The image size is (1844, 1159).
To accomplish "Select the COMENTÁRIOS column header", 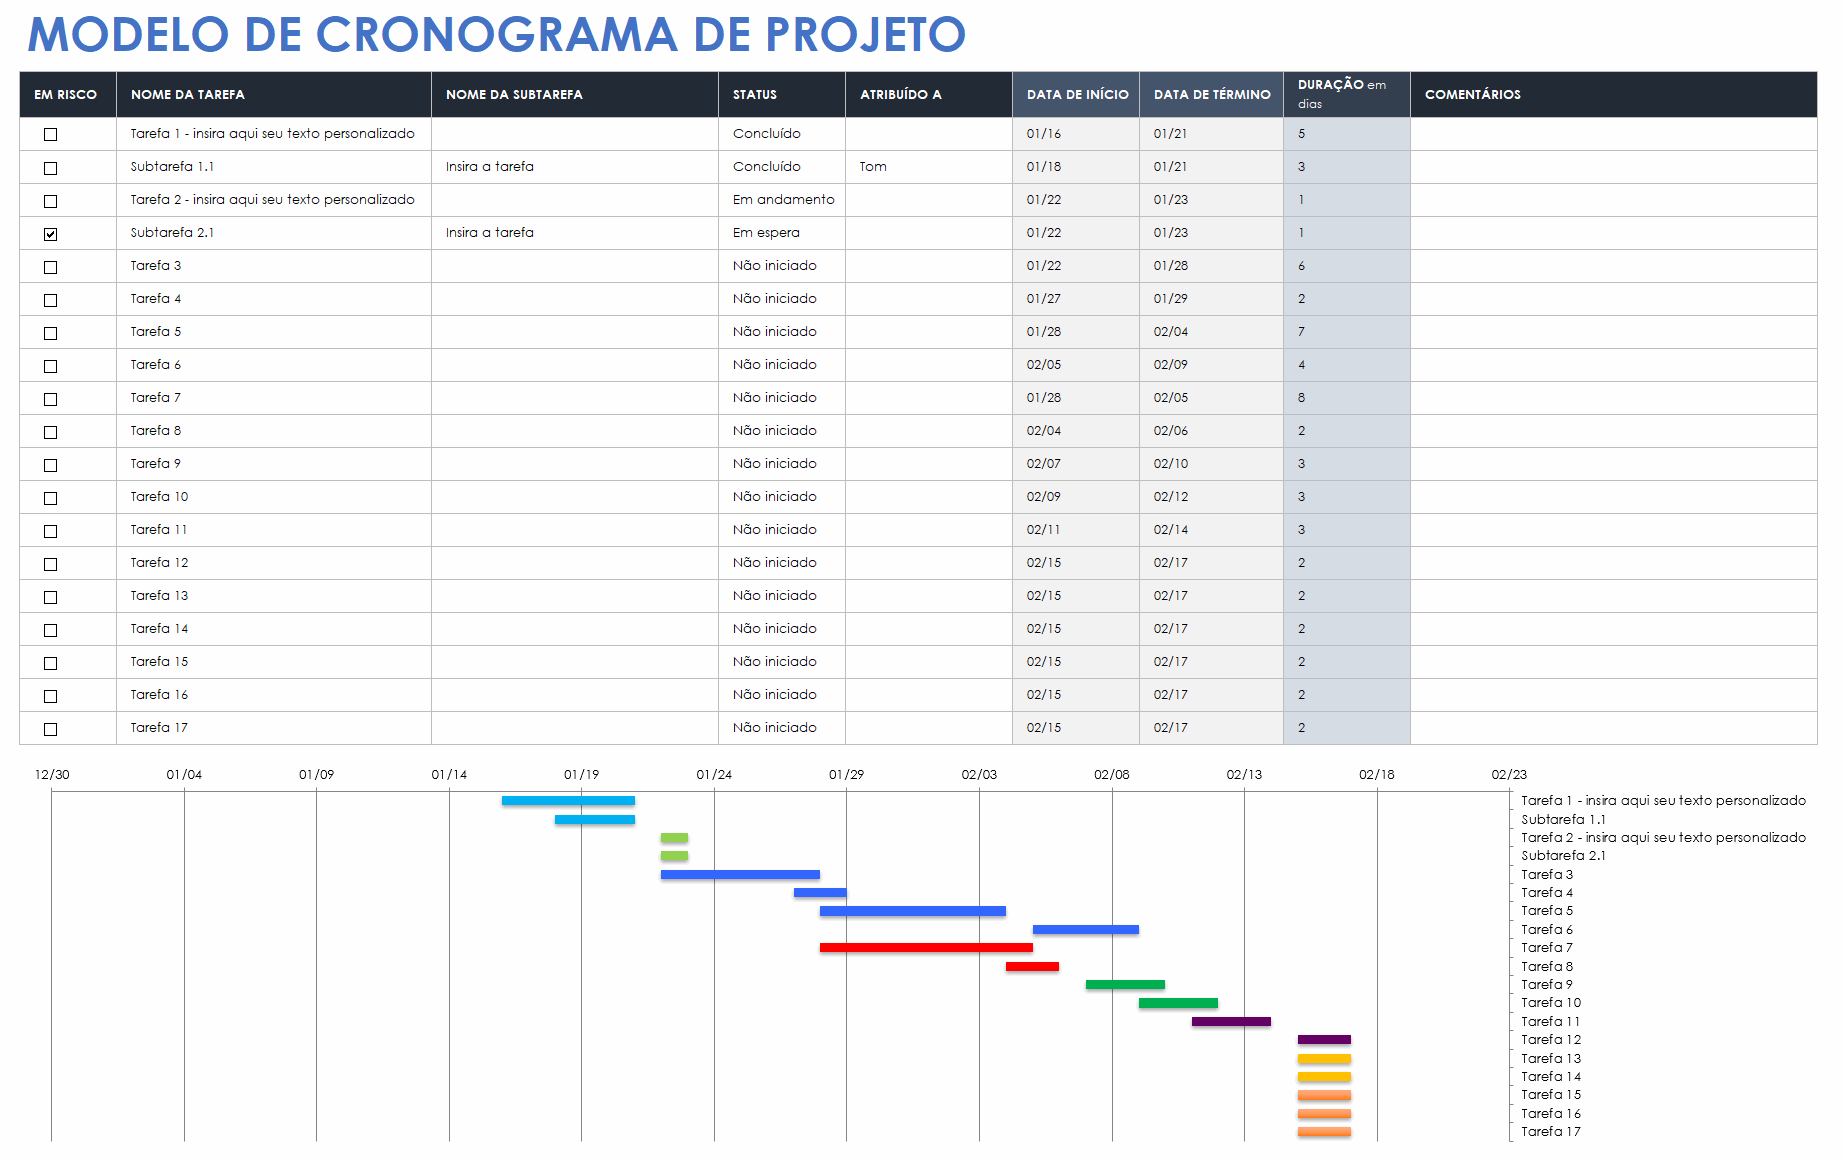I will (x=1614, y=94).
